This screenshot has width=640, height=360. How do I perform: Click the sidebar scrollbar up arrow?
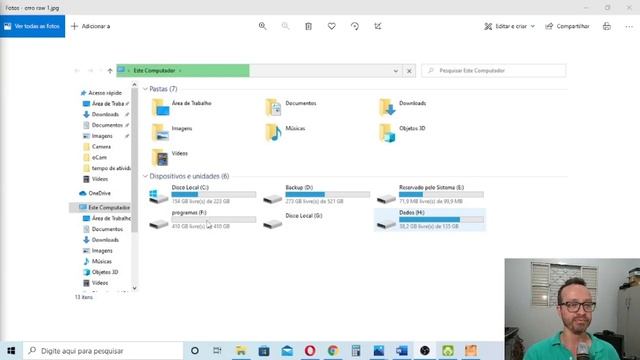pos(134,85)
